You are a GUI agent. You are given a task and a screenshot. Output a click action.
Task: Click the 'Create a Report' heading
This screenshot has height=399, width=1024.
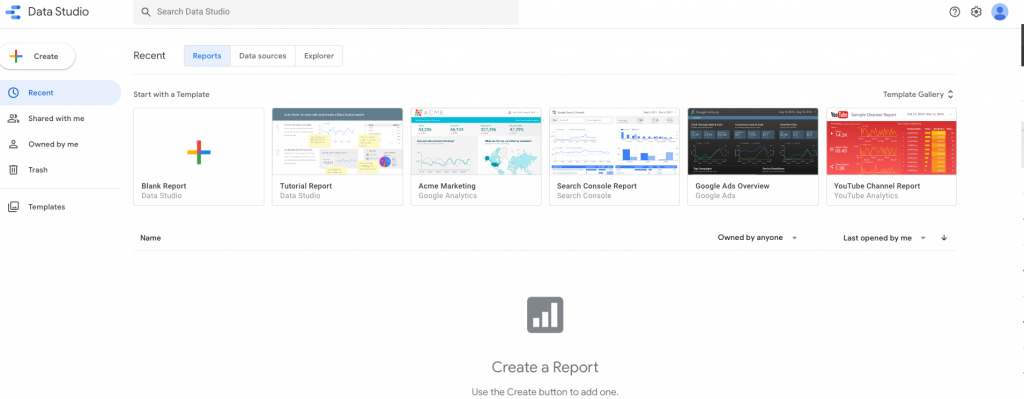[545, 367]
